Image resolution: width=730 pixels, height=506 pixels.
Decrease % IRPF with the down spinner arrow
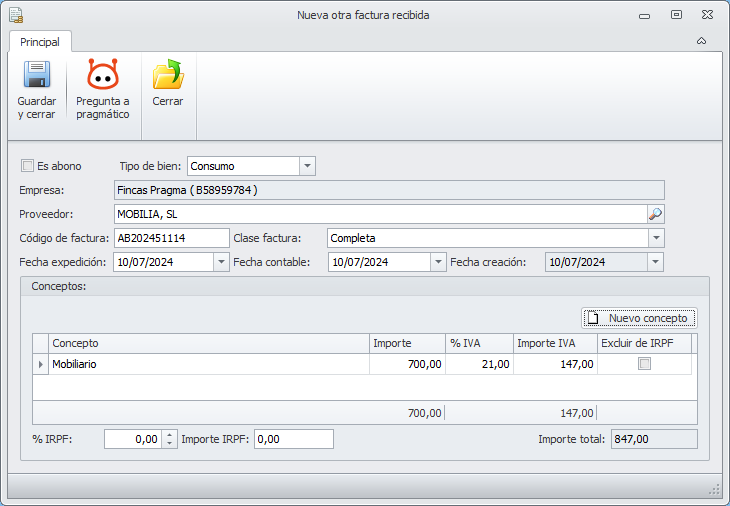169,443
